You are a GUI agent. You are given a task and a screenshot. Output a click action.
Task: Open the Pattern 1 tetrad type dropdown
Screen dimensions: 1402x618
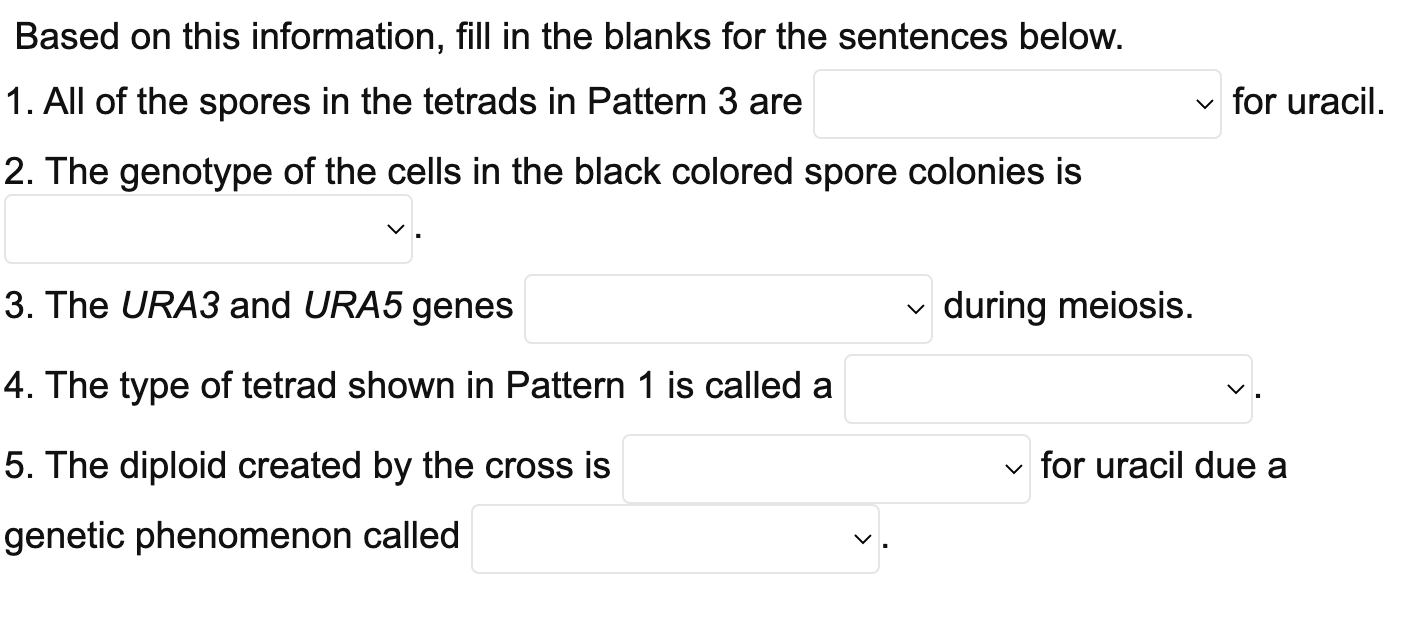point(1047,388)
